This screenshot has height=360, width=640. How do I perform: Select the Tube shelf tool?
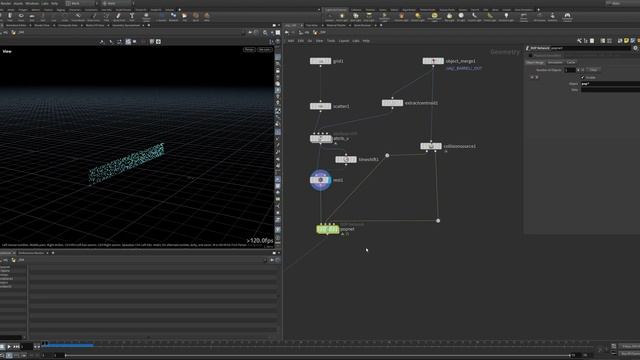click(x=10, y=17)
